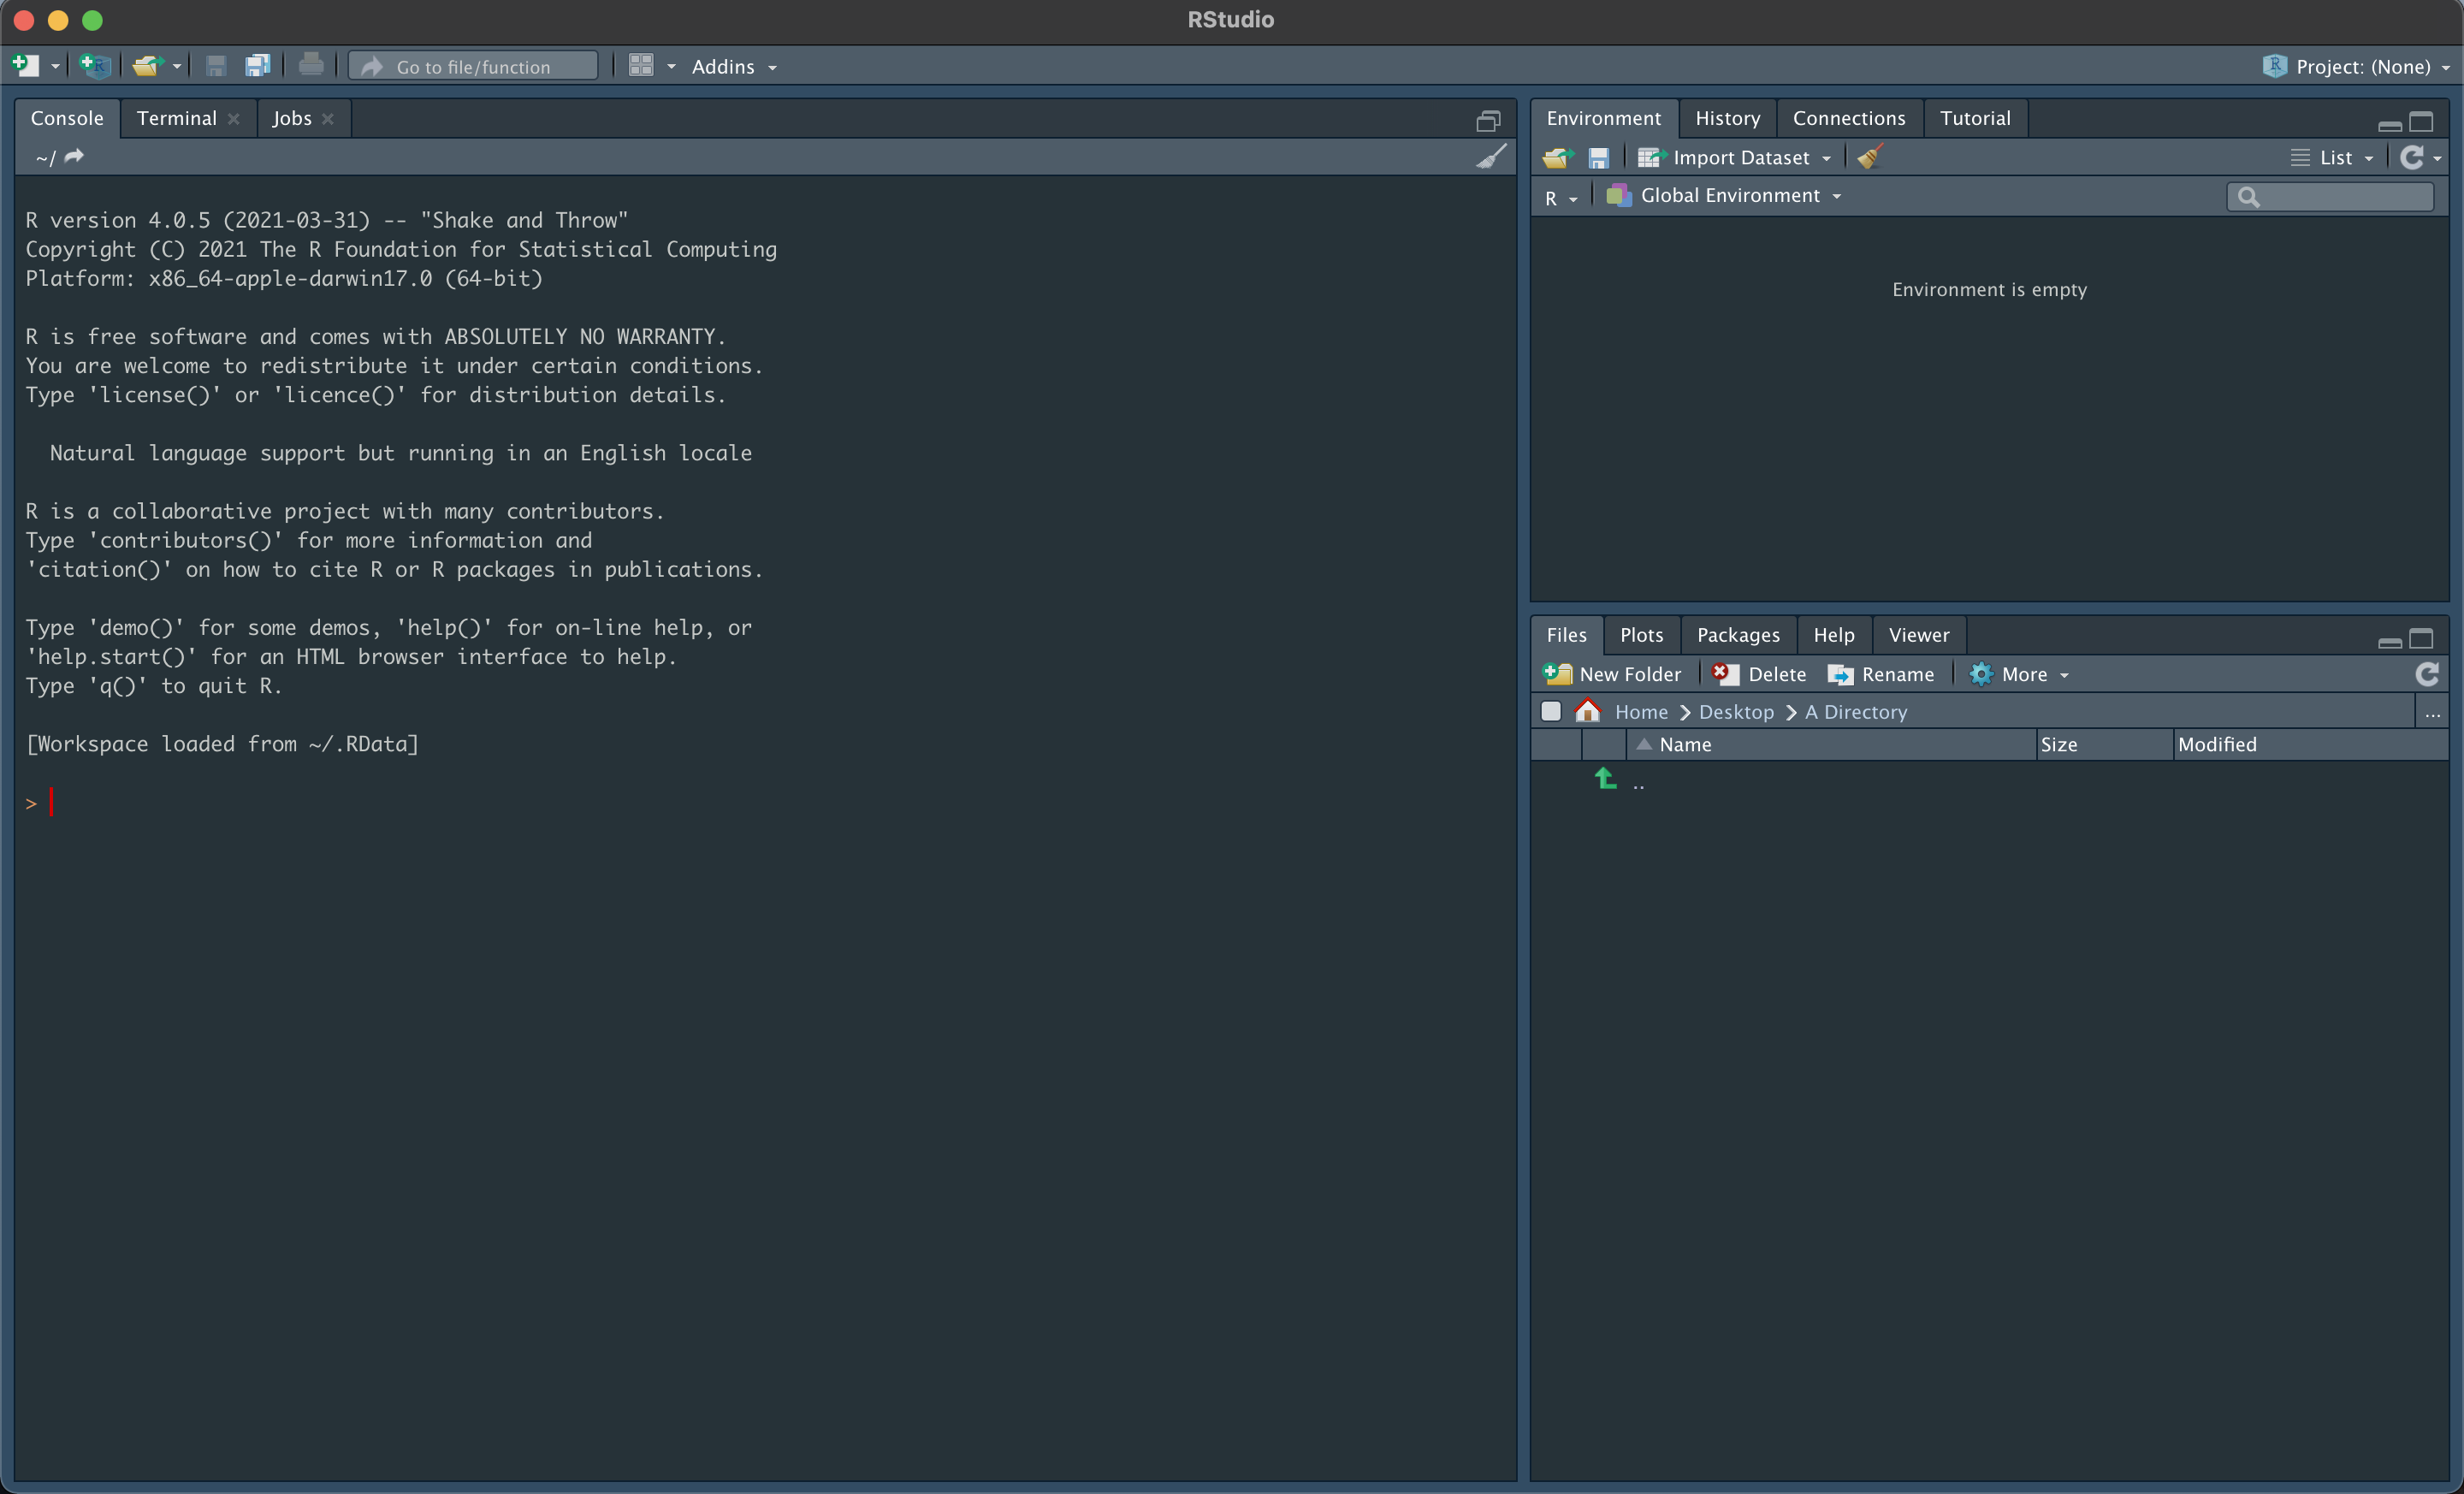Refresh the file listing icon
2464x1494 pixels.
pos(2426,674)
